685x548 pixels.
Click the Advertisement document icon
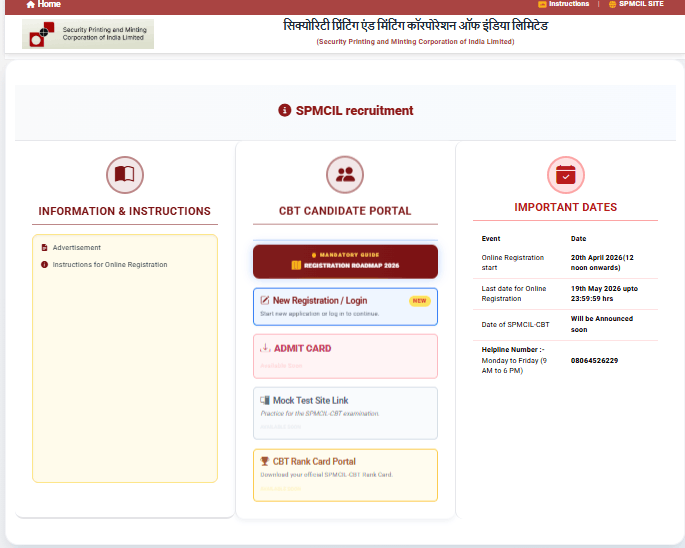44,247
